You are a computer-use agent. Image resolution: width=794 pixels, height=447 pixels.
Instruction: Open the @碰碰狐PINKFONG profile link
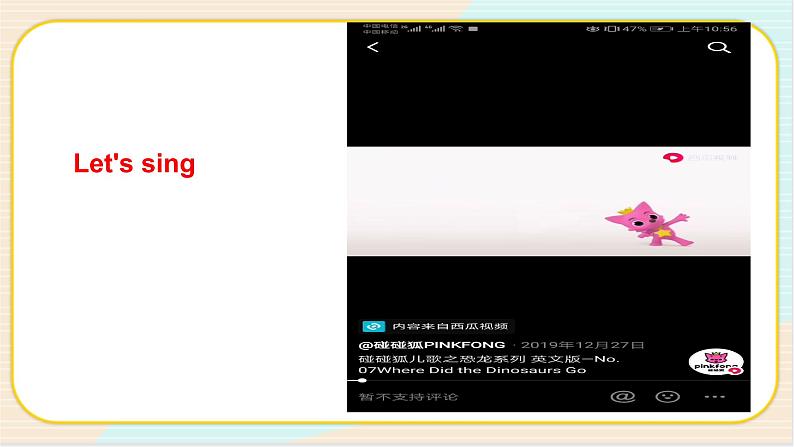coord(431,345)
